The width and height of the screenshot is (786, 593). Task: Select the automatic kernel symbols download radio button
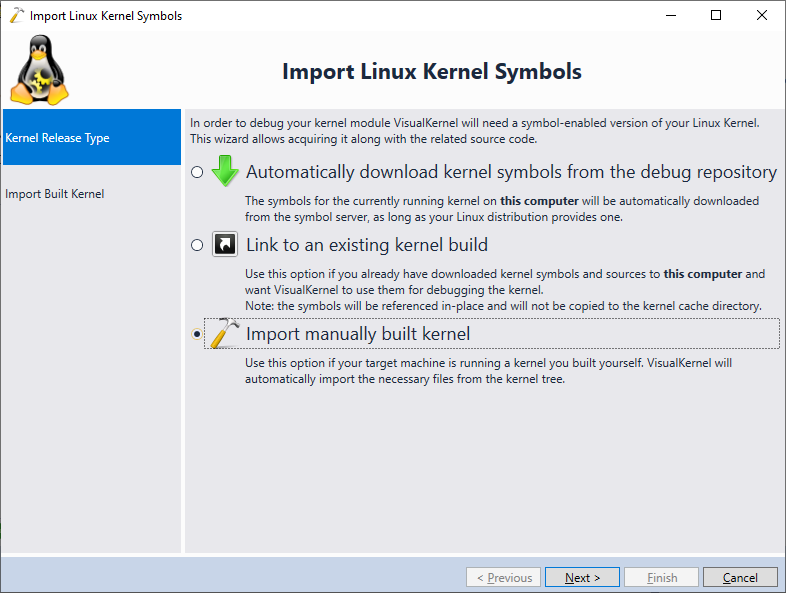click(x=197, y=172)
